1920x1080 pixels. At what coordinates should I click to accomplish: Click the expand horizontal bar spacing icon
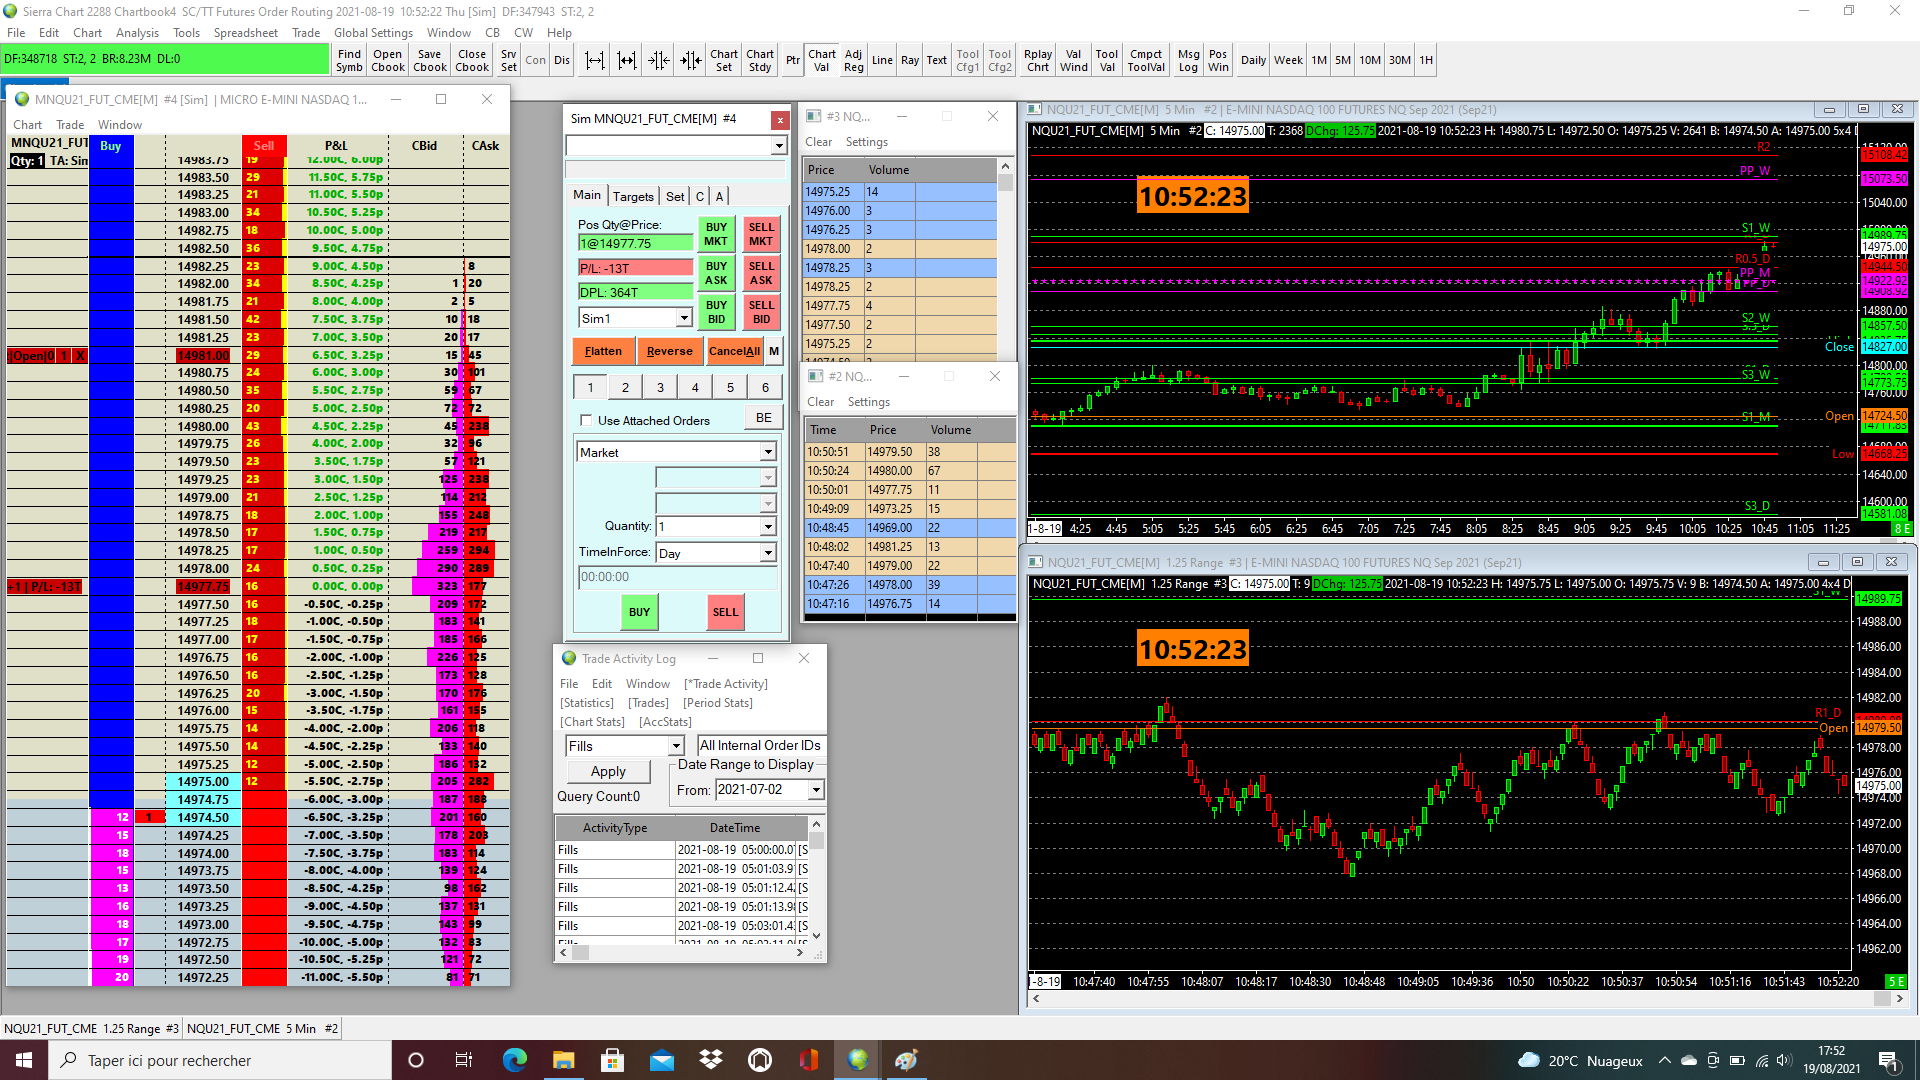click(595, 60)
